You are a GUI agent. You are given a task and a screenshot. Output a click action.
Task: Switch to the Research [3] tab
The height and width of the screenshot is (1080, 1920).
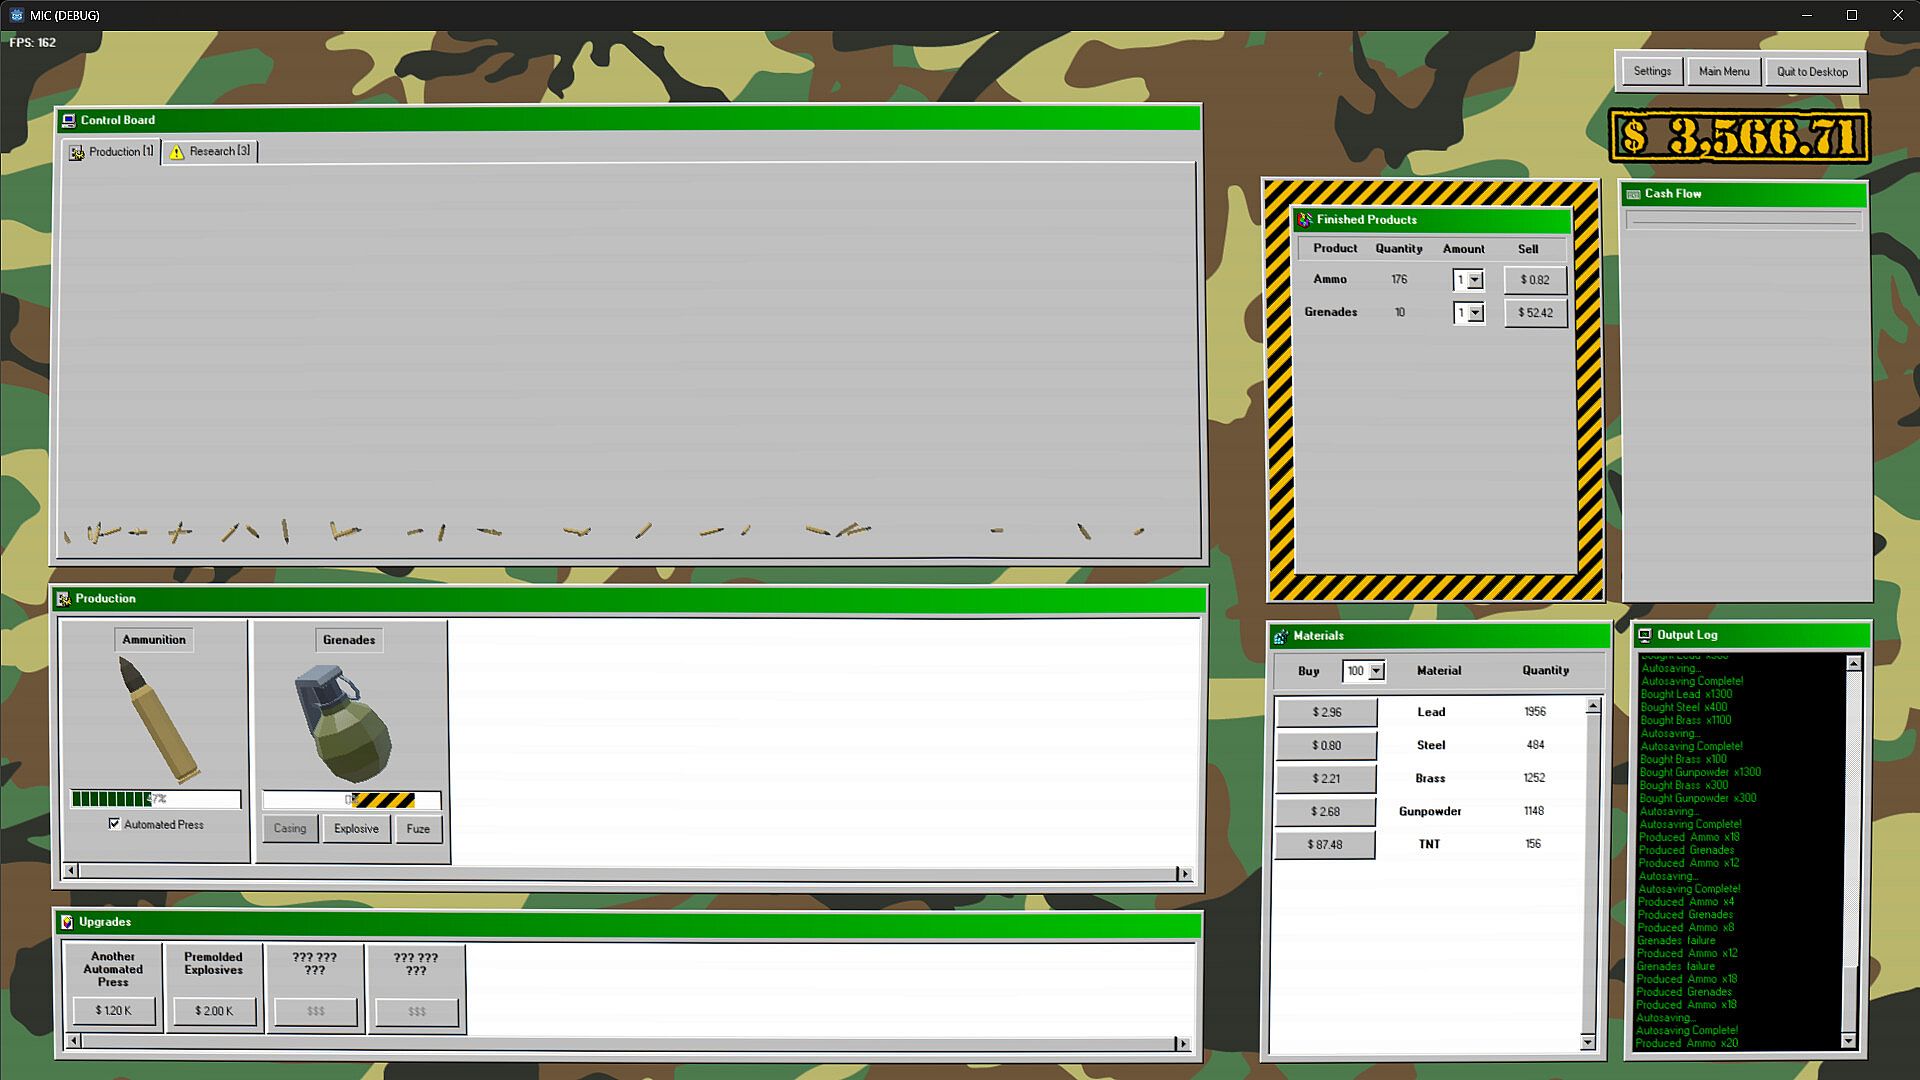pyautogui.click(x=210, y=152)
